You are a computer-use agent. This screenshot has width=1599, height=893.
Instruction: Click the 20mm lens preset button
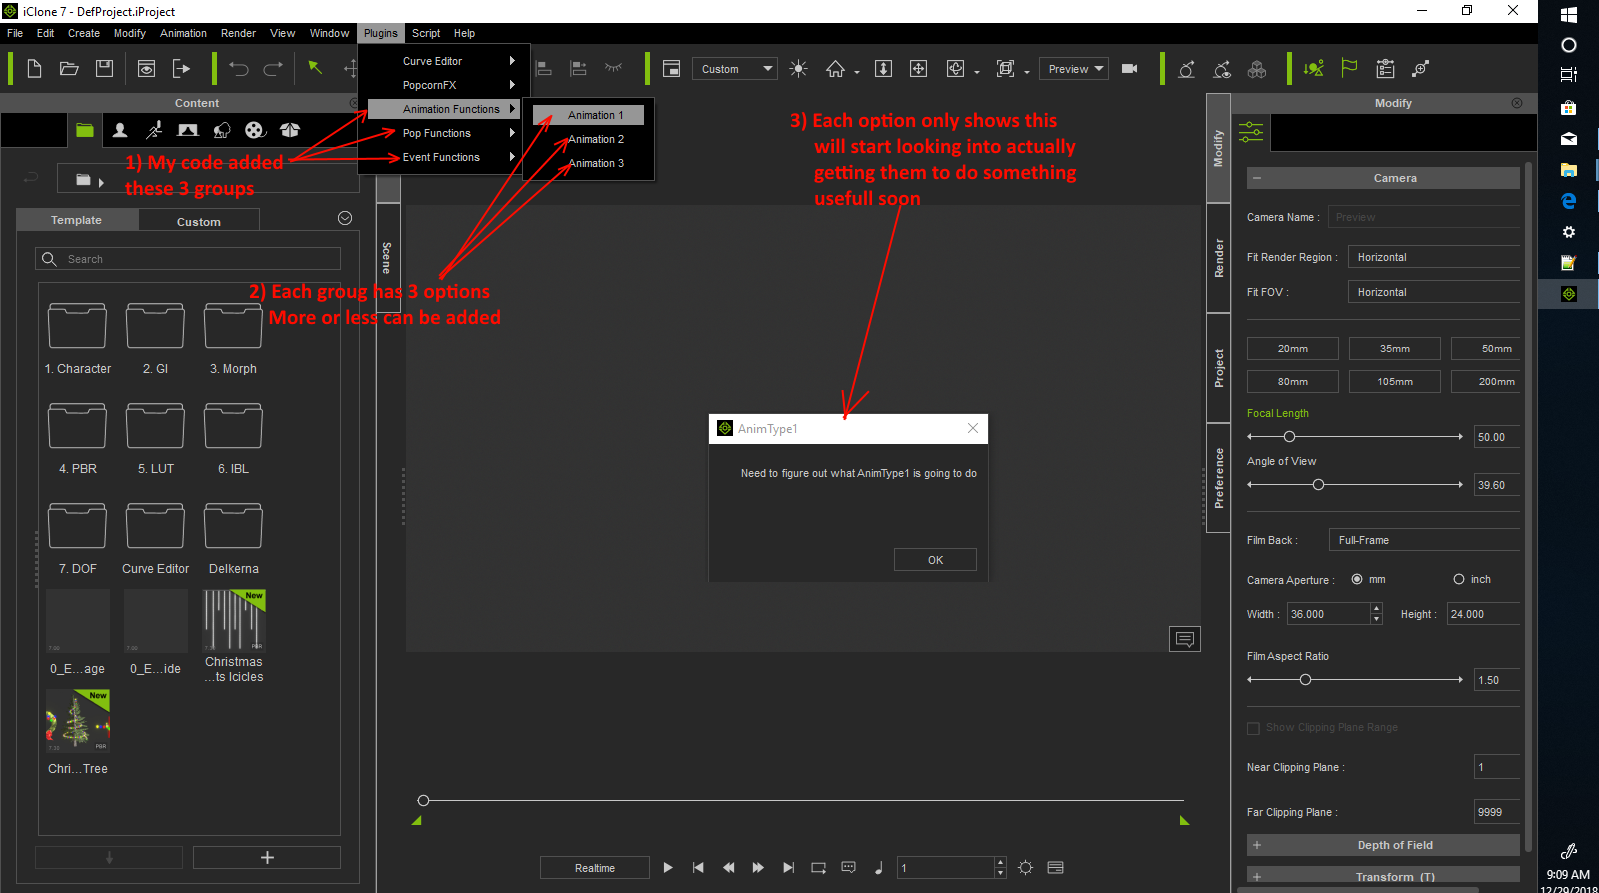coord(1293,349)
